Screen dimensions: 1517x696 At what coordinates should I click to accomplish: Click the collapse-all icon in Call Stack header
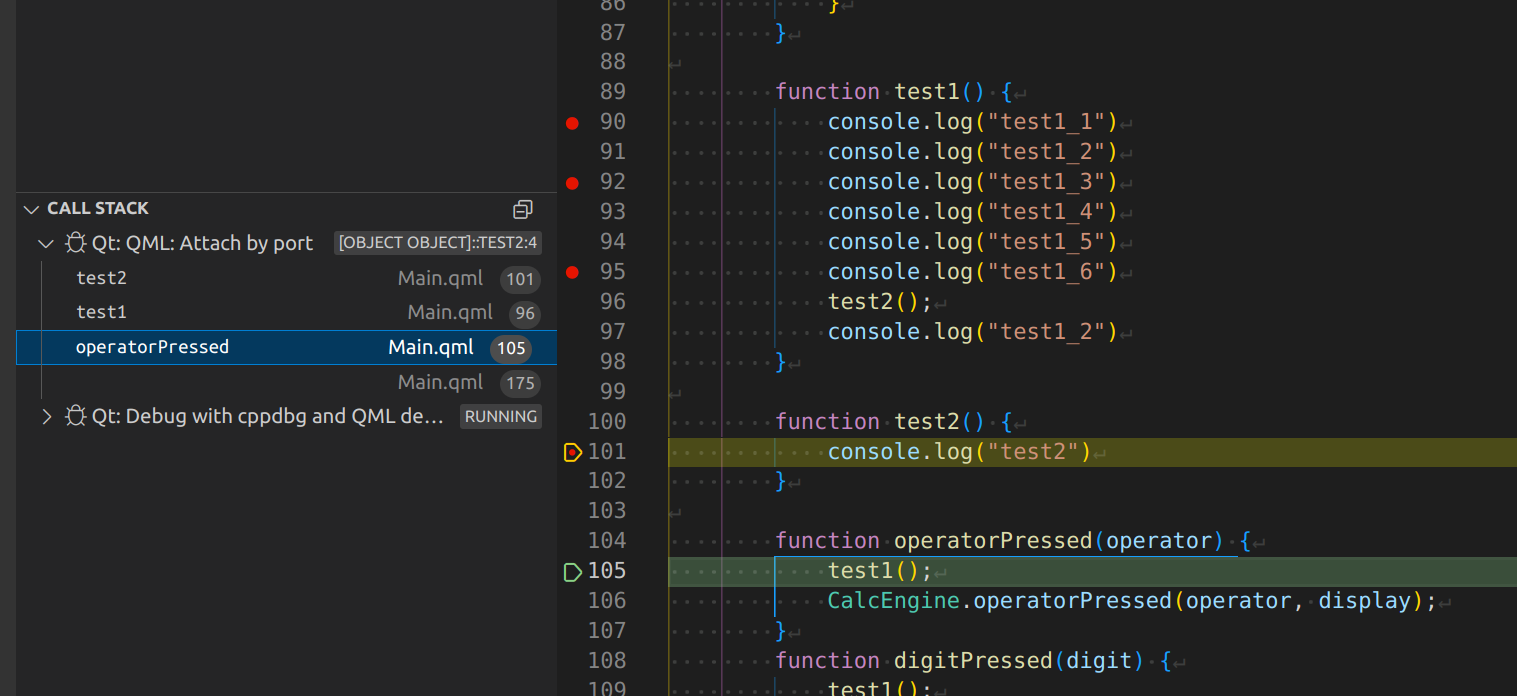[x=522, y=209]
